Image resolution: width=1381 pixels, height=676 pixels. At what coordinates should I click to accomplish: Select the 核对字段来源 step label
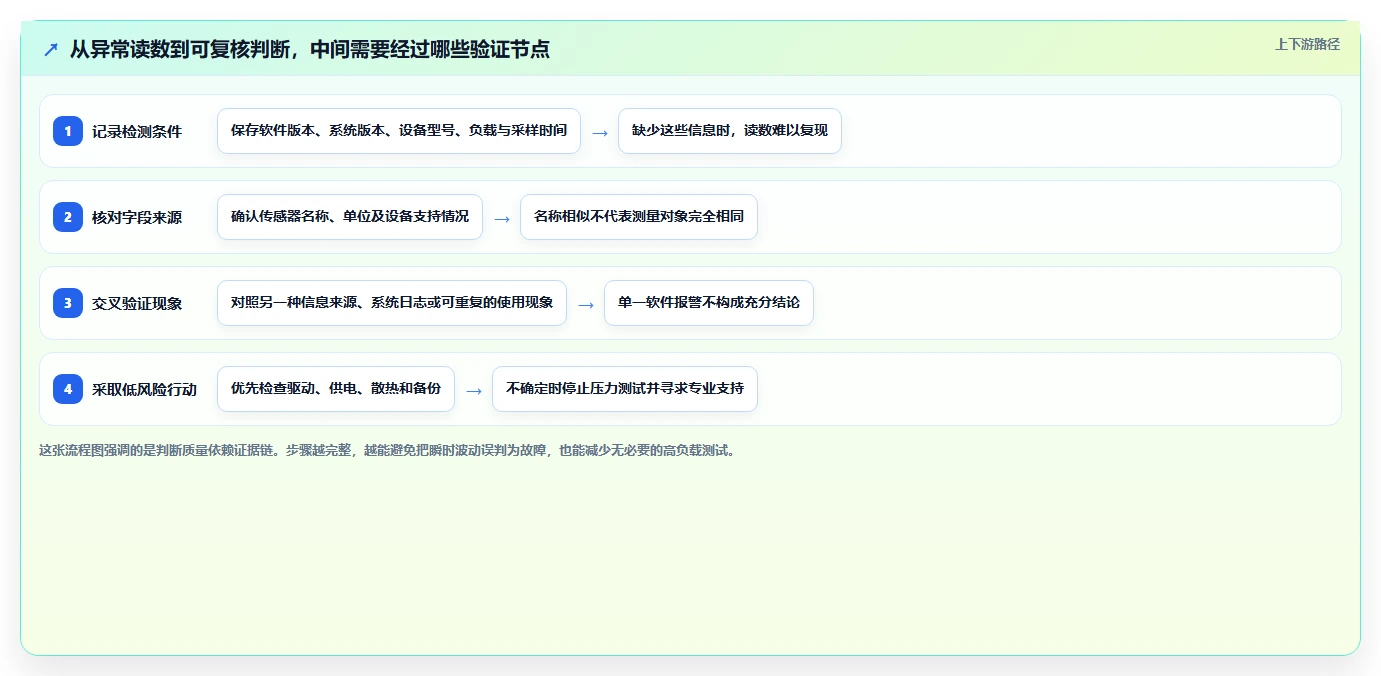point(137,217)
